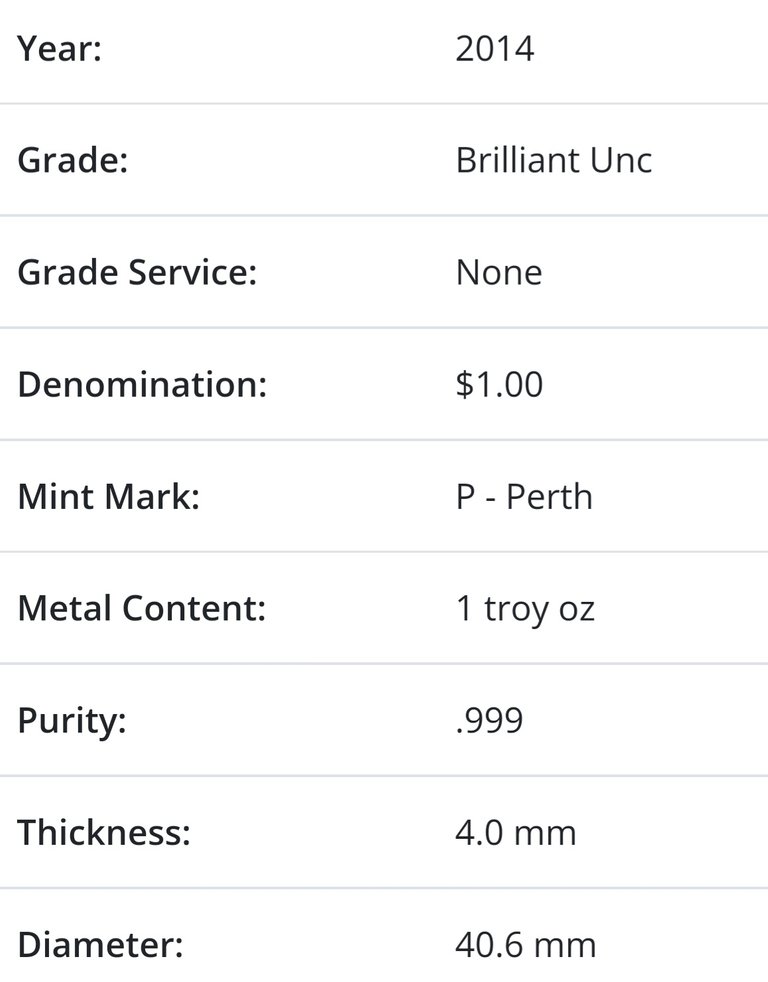Select the Metal Content label
This screenshot has height=982, width=768.
(x=142, y=608)
